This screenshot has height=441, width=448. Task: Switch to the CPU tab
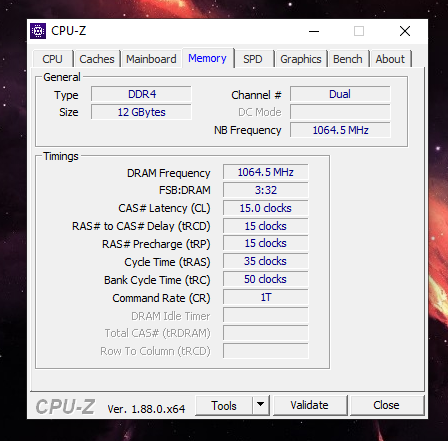[52, 59]
